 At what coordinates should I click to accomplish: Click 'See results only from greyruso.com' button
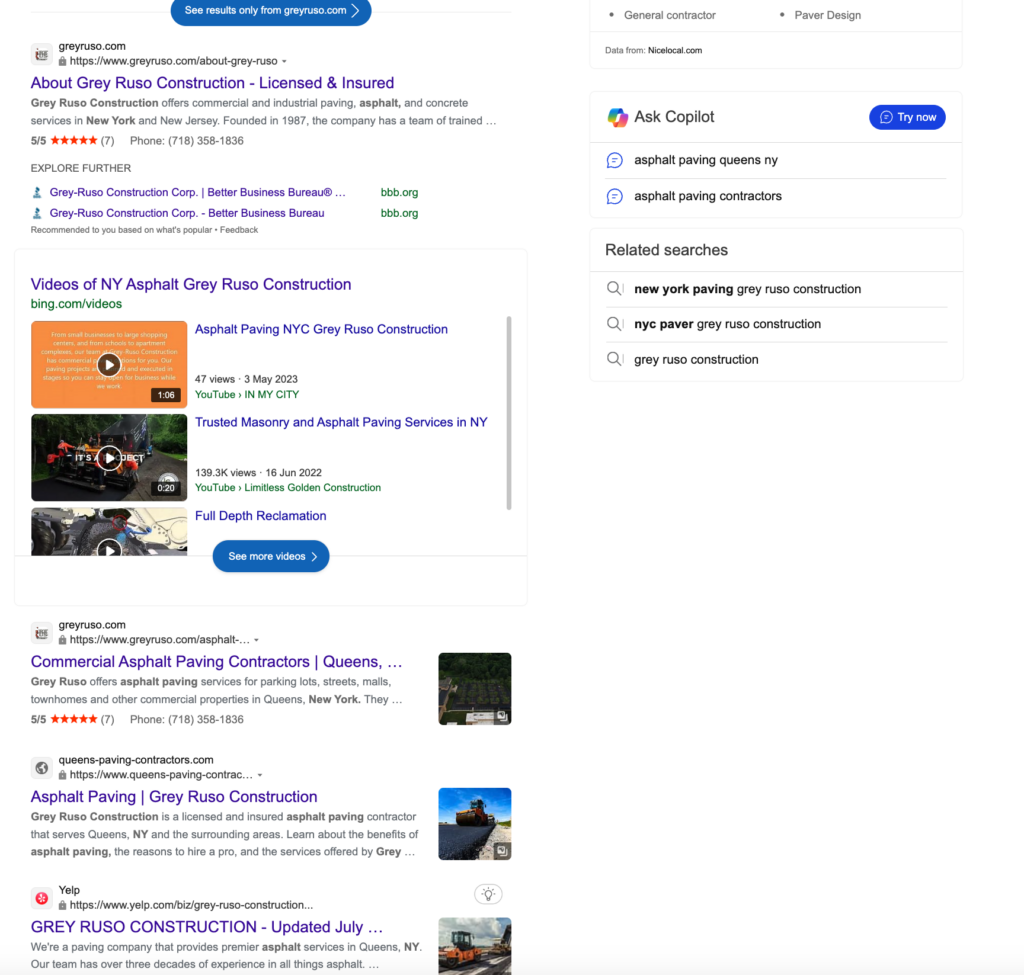pos(271,10)
